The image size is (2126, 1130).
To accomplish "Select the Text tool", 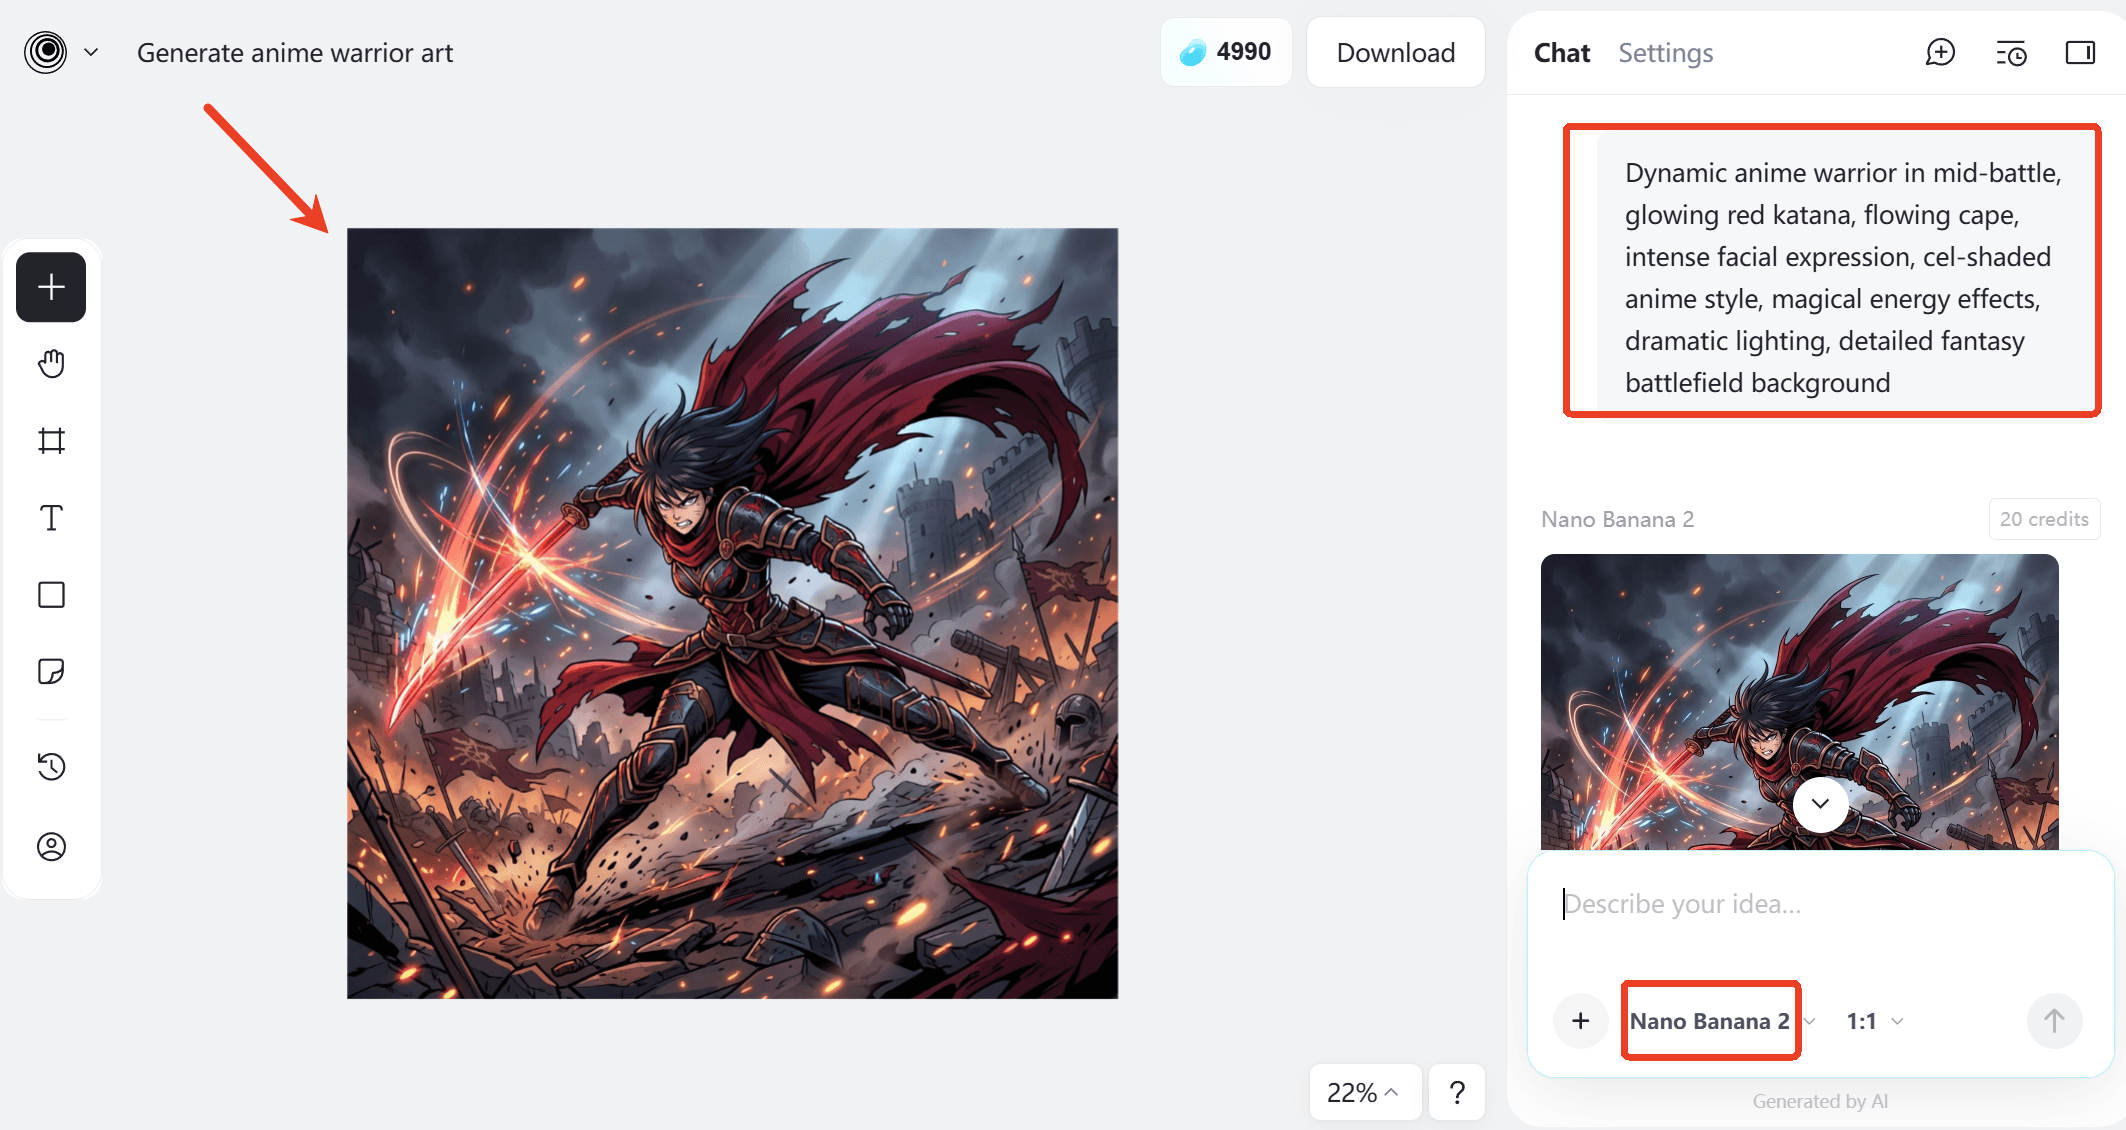I will [x=51, y=518].
